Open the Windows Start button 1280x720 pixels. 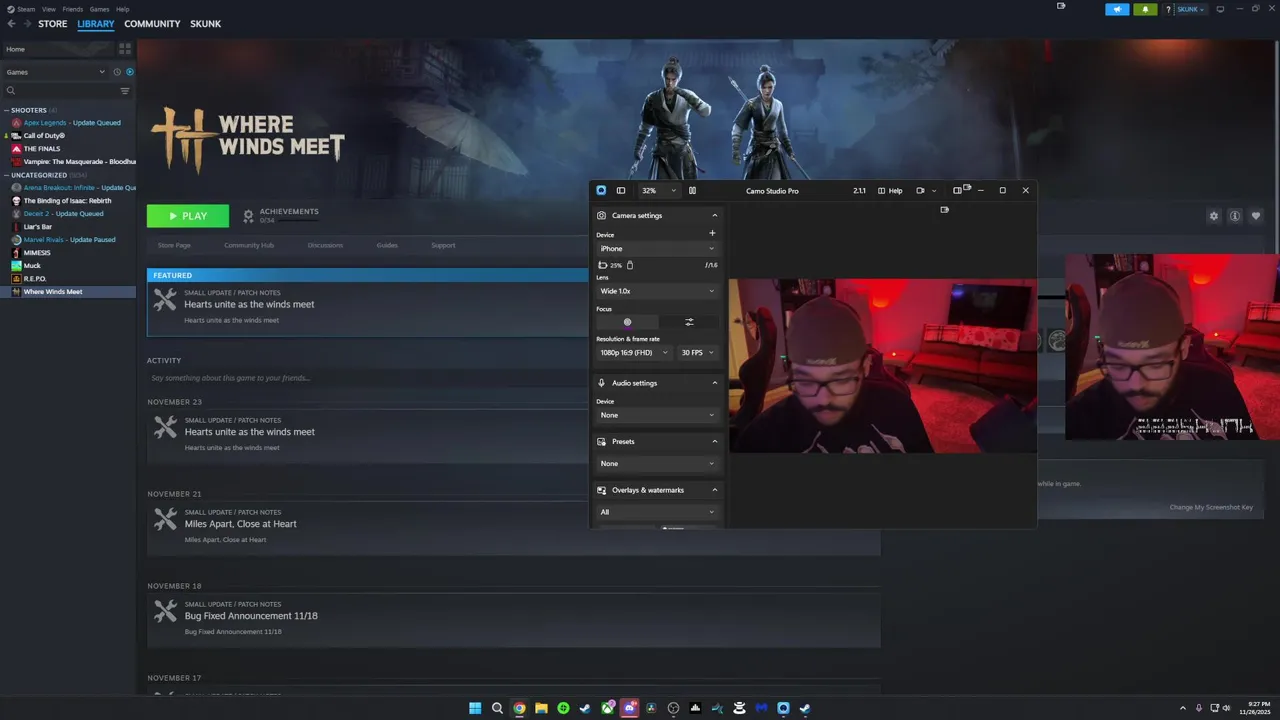[475, 708]
